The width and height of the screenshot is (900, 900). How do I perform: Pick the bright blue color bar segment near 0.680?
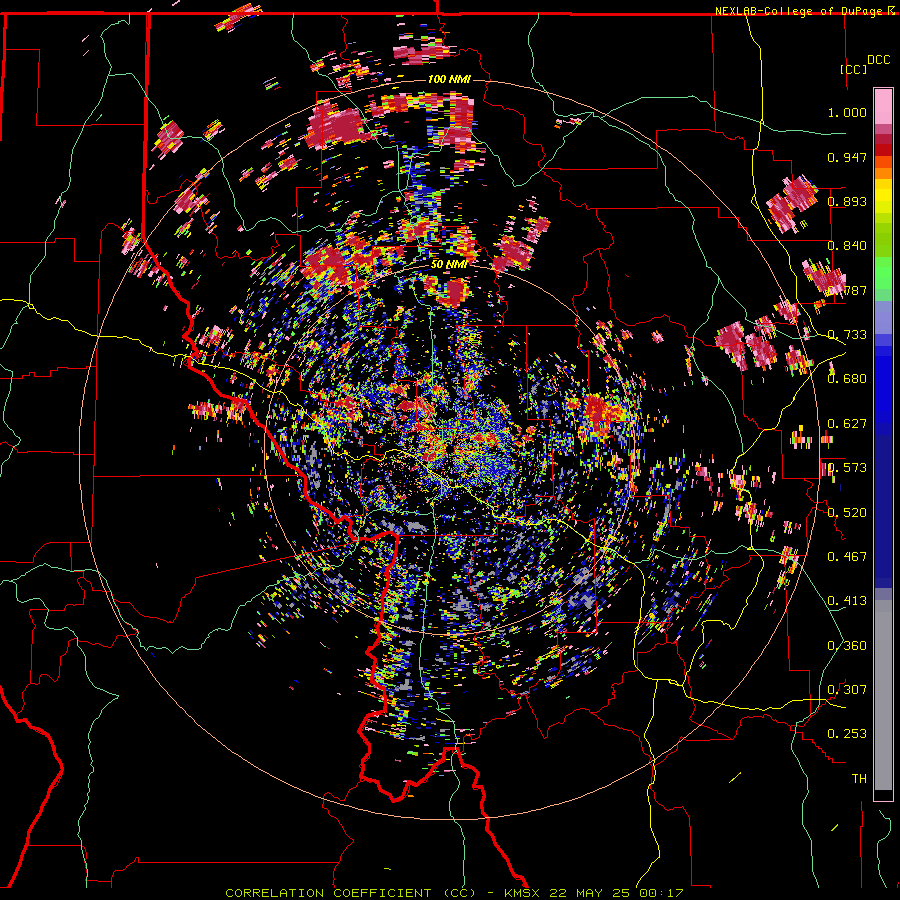[883, 385]
